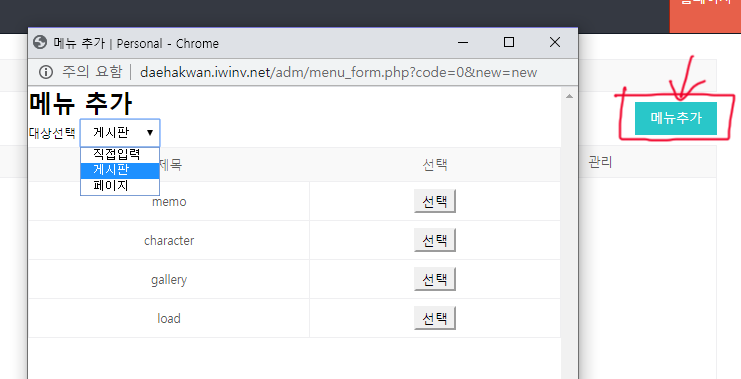Close the 메뉴 추가 popup window
741x379 pixels.
555,43
